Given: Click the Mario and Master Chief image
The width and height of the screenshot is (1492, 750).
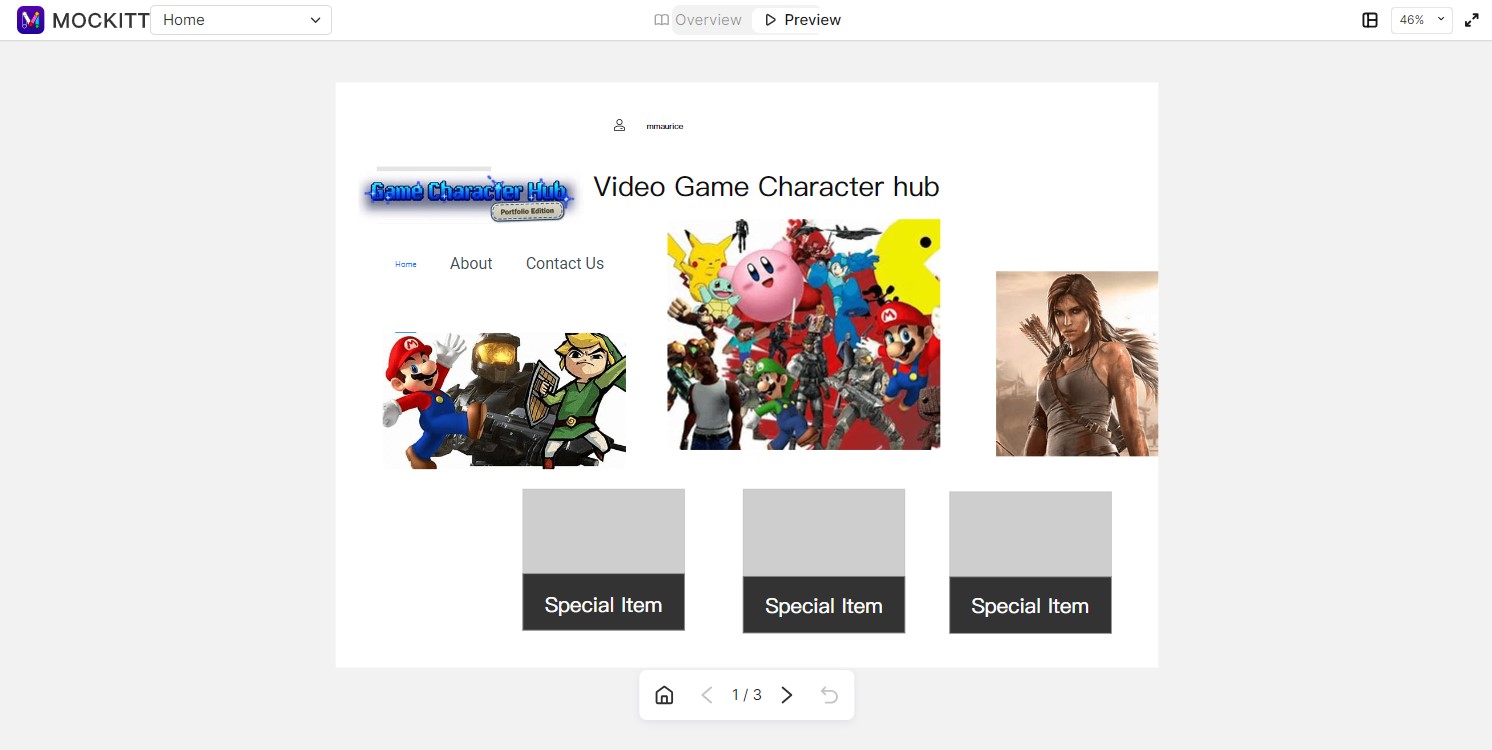Looking at the screenshot, I should 504,400.
